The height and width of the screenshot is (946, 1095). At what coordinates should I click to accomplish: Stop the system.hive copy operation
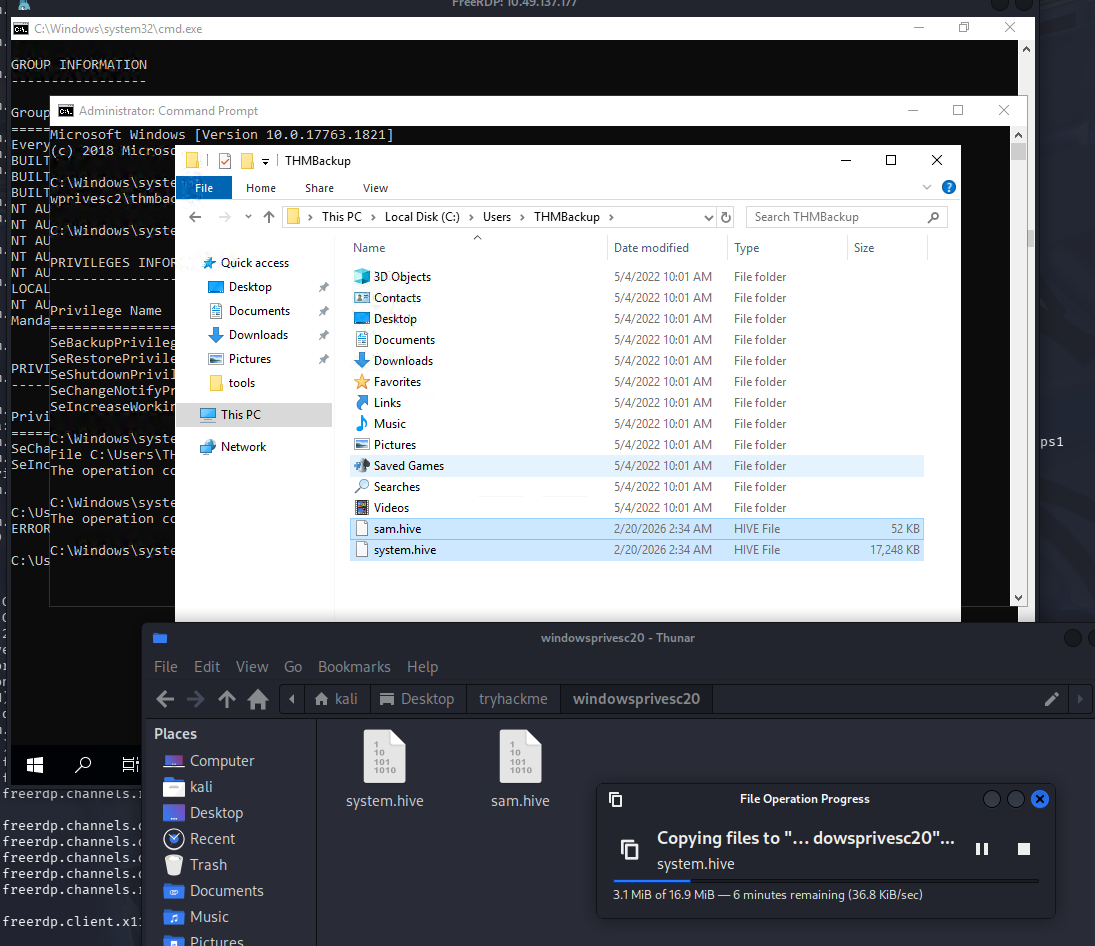click(1024, 849)
